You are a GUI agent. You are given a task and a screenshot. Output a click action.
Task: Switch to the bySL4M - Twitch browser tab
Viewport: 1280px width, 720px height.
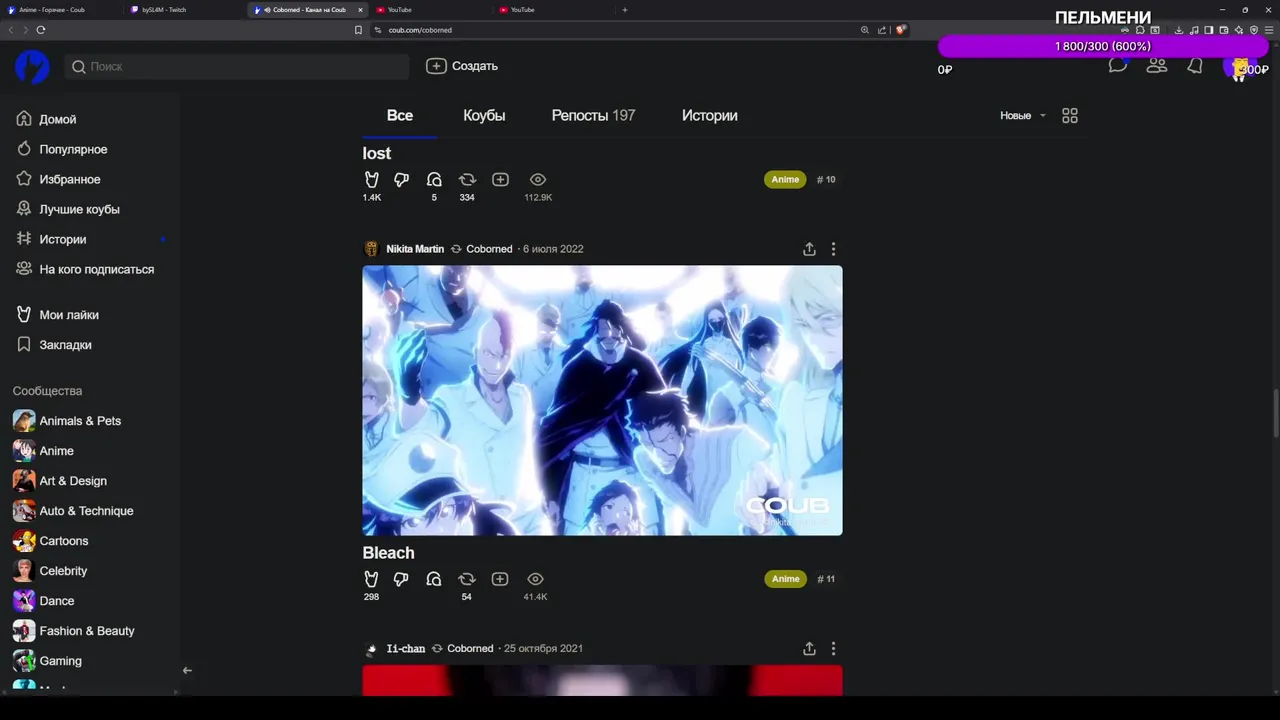pos(185,10)
